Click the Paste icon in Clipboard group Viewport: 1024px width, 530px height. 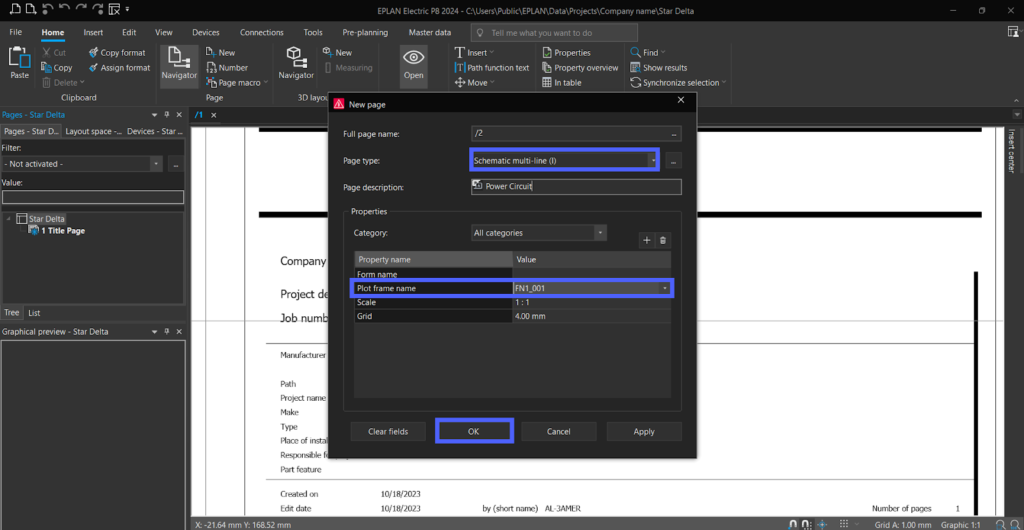pyautogui.click(x=19, y=57)
